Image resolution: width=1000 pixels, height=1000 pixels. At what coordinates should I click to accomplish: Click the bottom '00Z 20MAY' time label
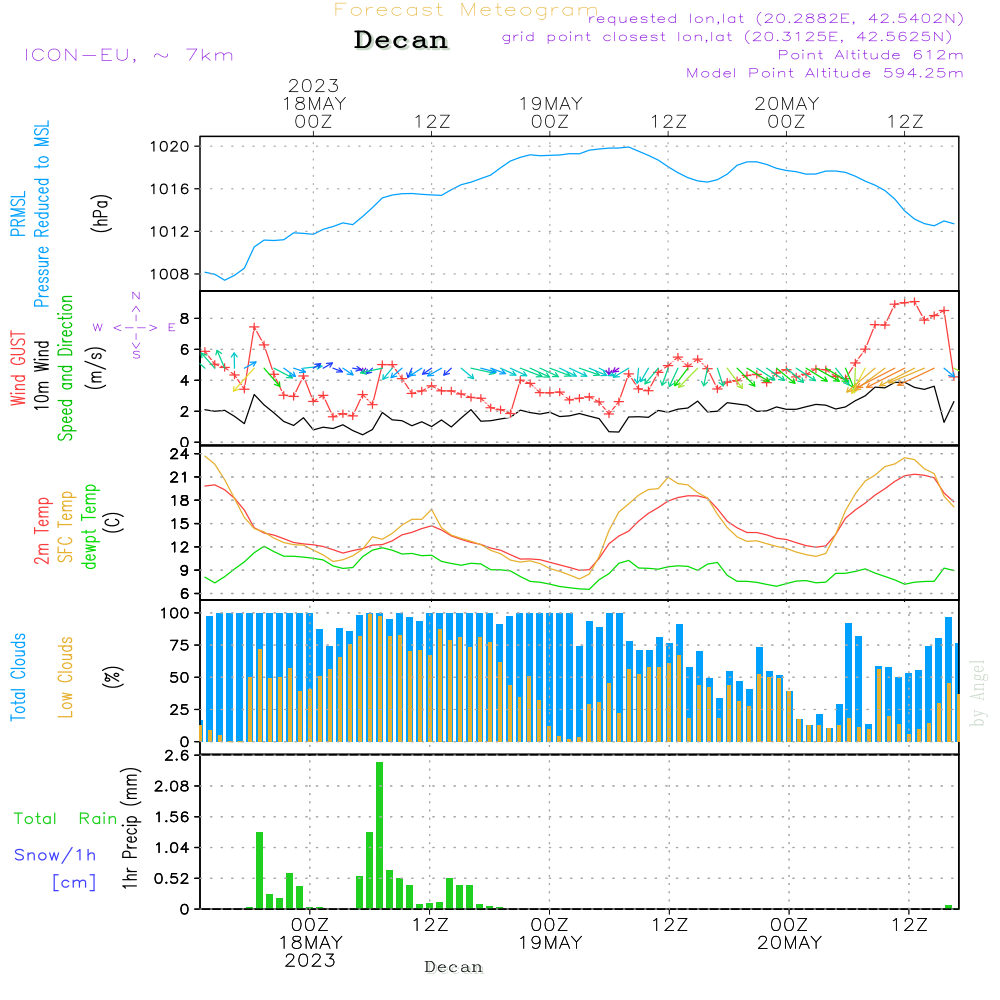[790, 934]
